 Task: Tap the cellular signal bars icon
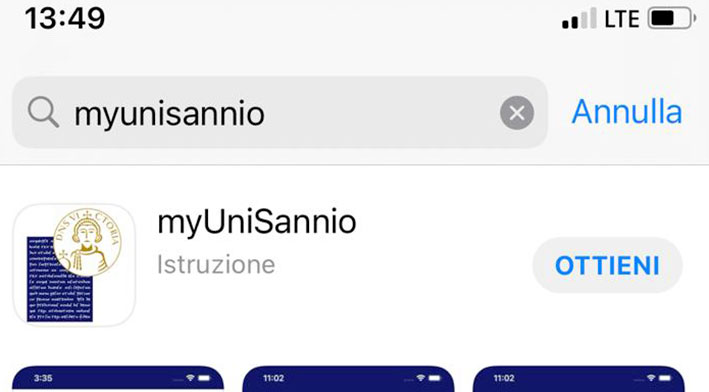click(x=579, y=19)
